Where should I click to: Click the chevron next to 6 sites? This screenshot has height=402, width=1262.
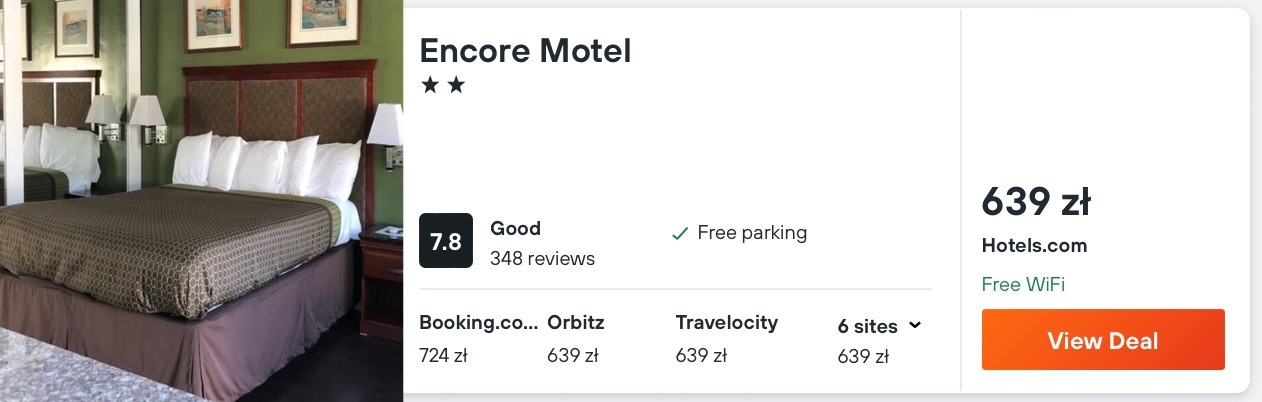[x=914, y=325]
